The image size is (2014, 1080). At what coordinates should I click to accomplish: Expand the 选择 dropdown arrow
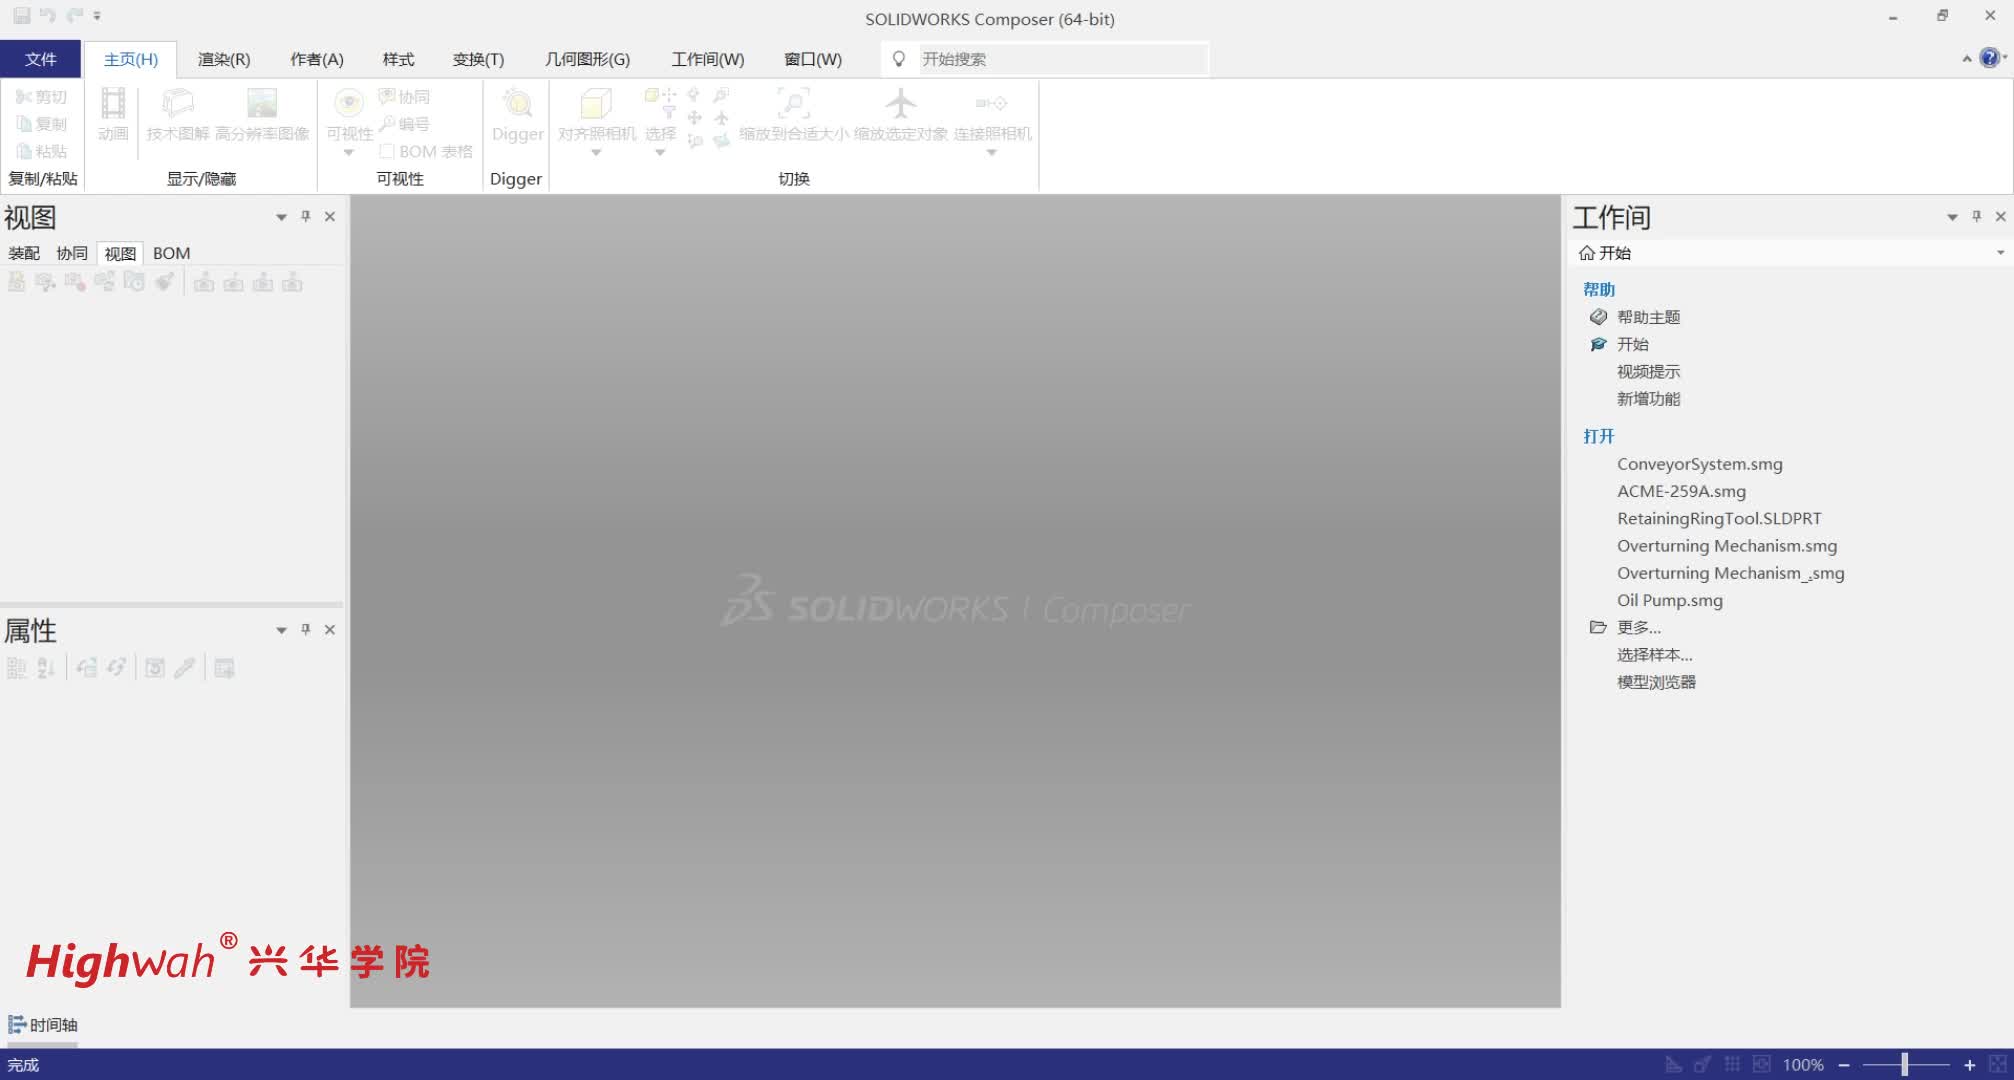click(x=660, y=153)
